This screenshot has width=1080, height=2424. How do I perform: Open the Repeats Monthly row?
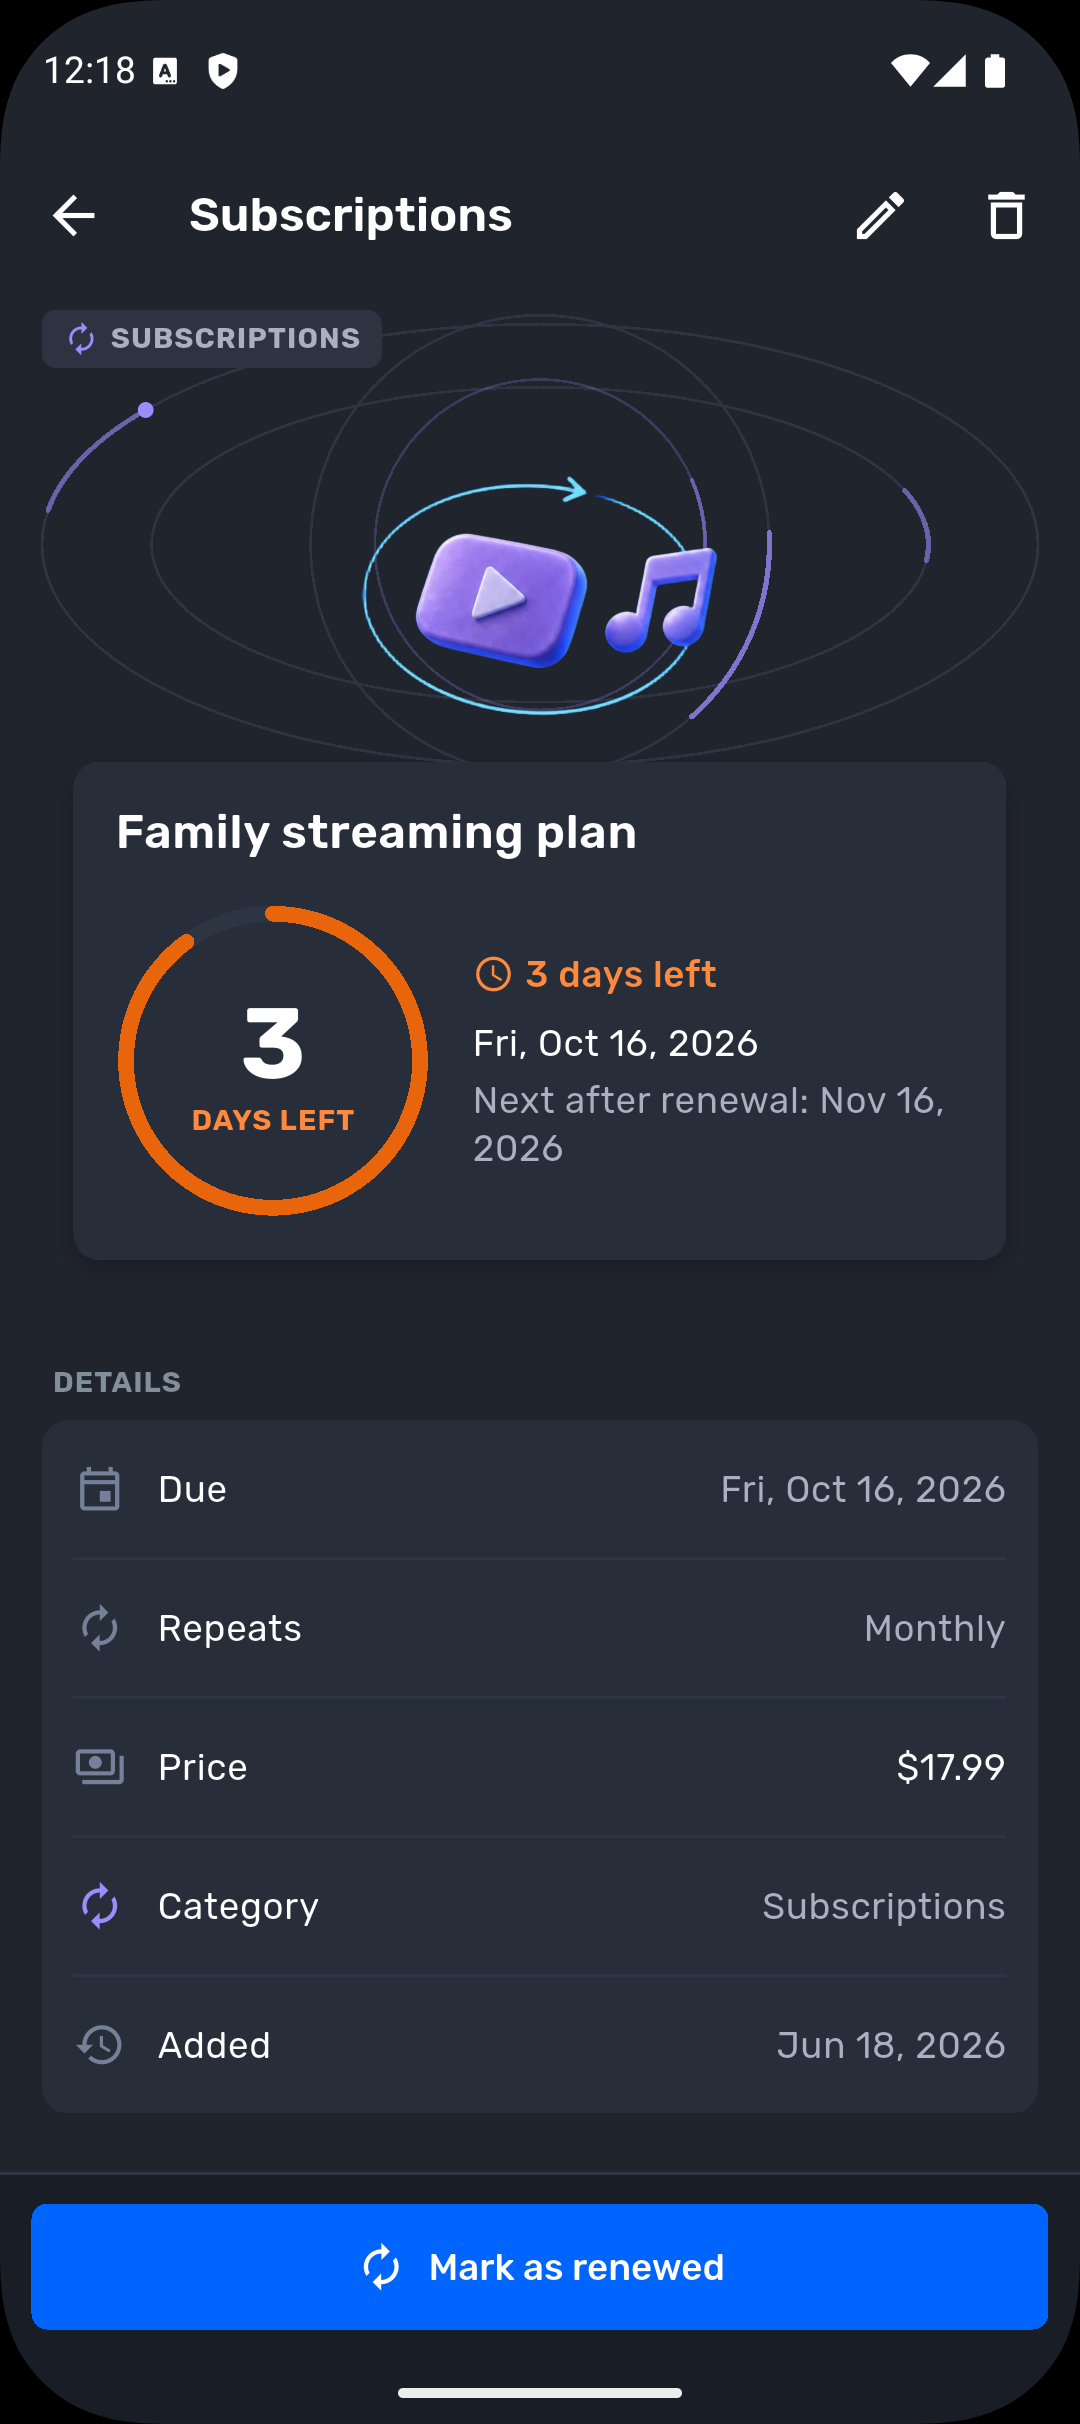point(540,1628)
